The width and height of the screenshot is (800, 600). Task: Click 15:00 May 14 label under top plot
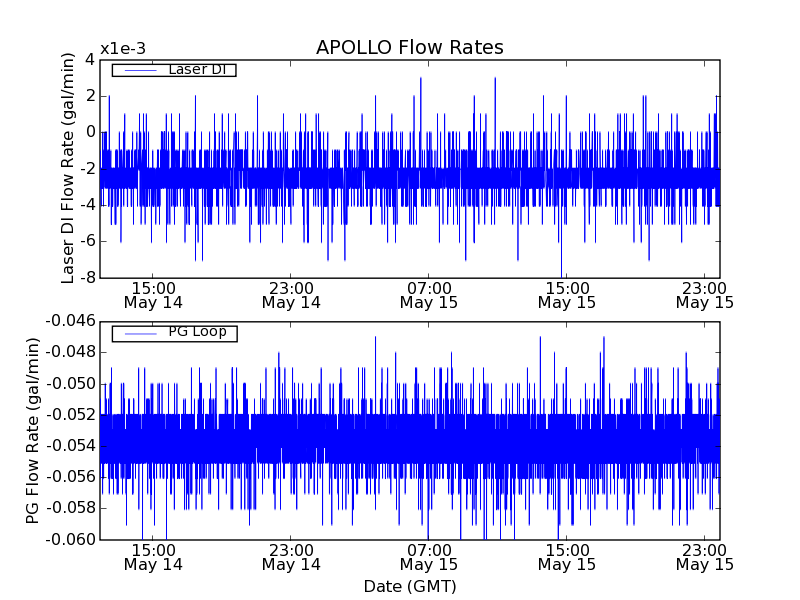(x=153, y=294)
